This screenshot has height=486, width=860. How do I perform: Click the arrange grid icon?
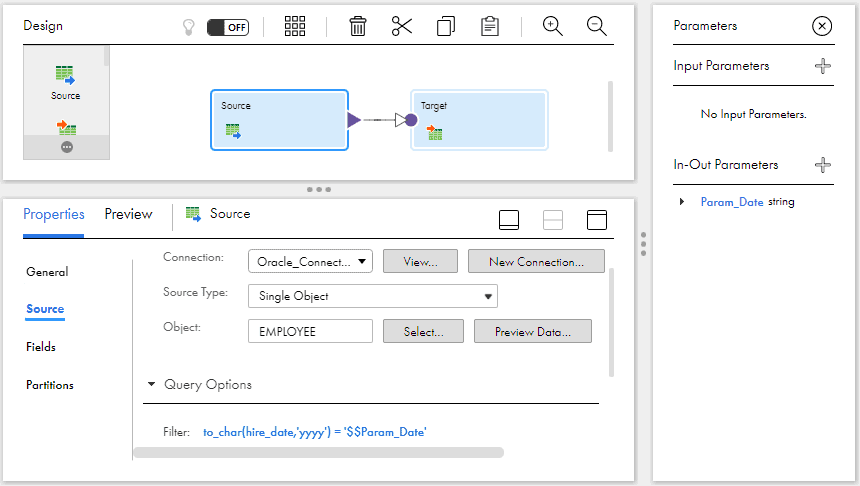[x=295, y=26]
